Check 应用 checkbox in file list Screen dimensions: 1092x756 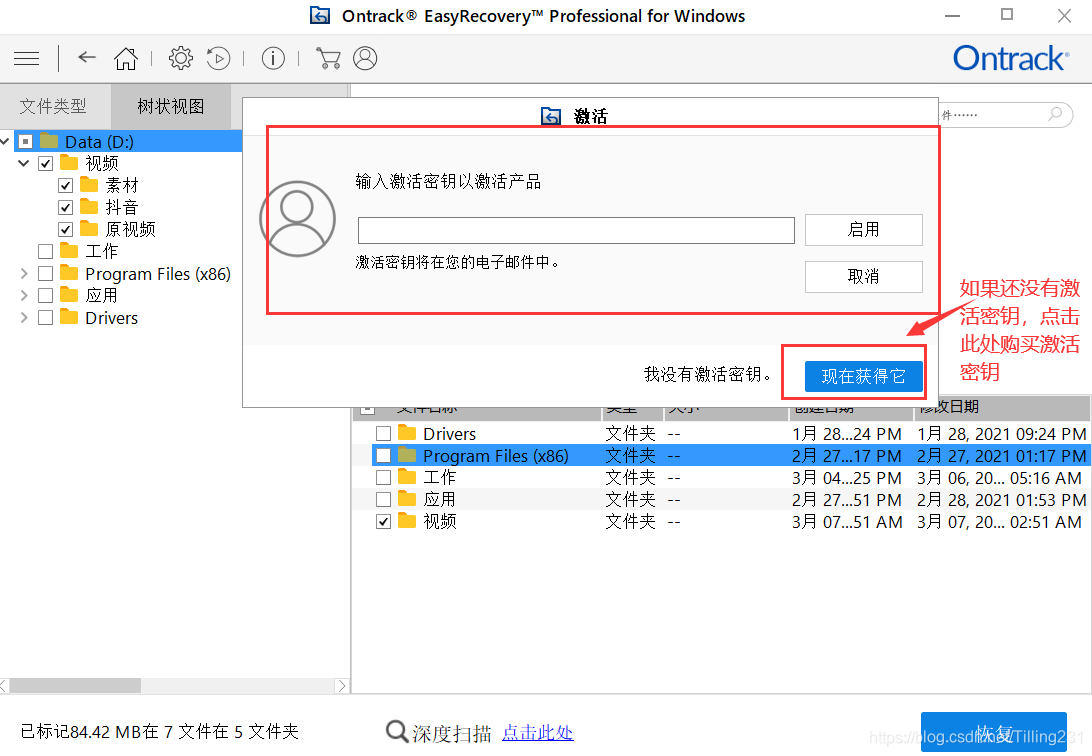point(383,499)
